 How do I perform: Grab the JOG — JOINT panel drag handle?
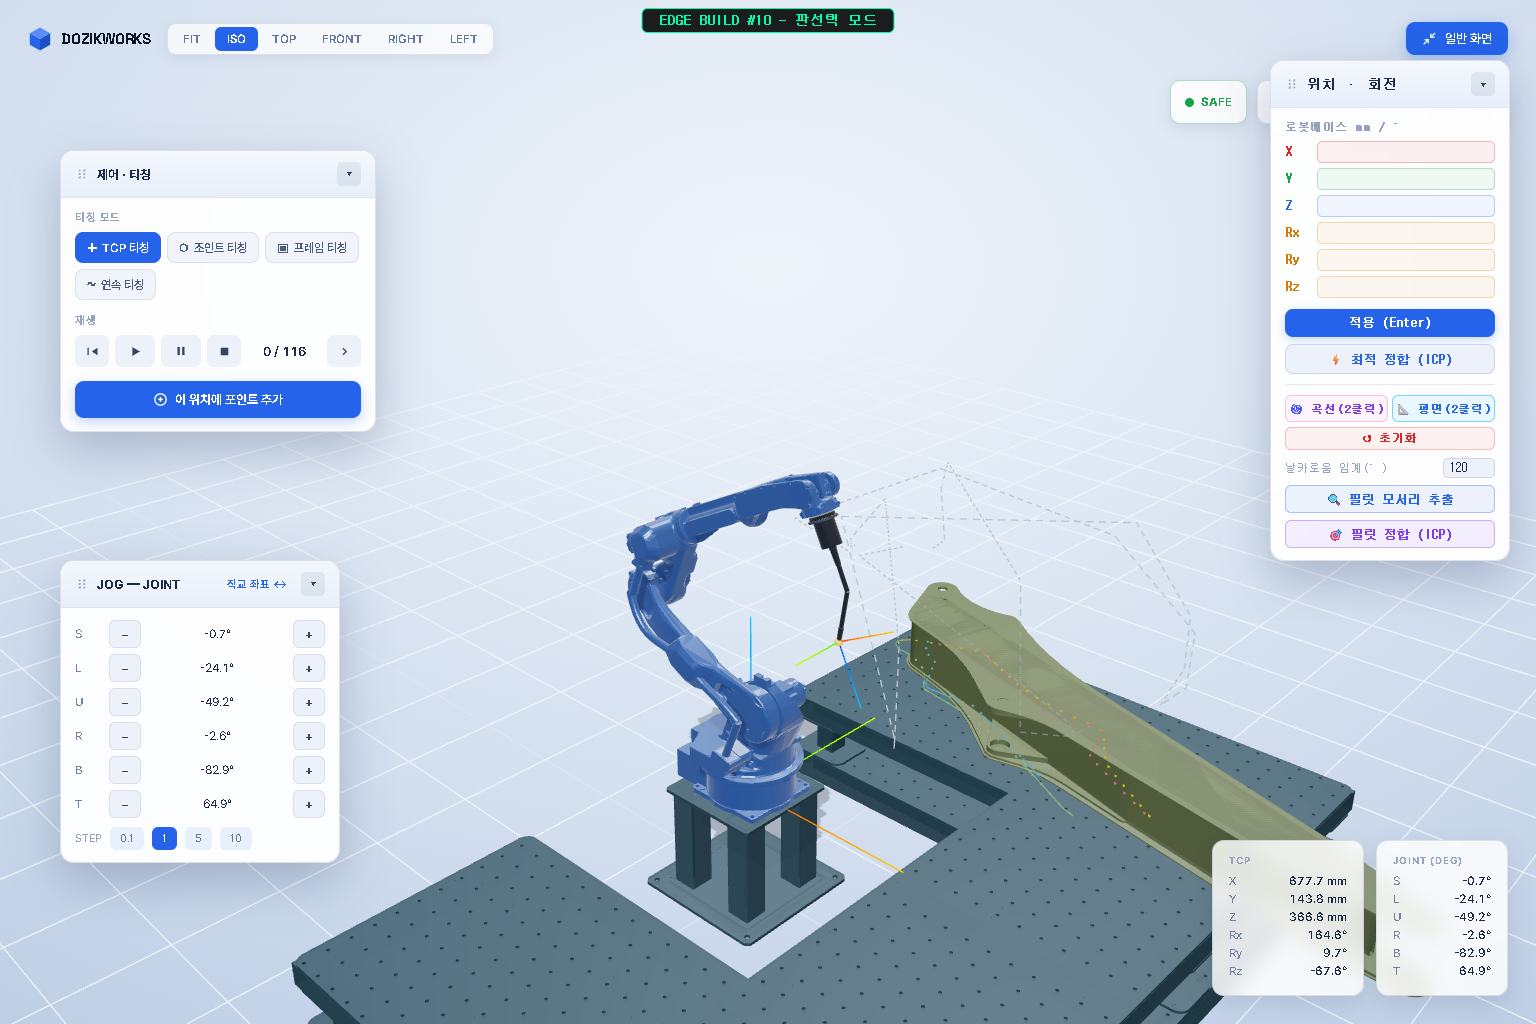[x=82, y=584]
